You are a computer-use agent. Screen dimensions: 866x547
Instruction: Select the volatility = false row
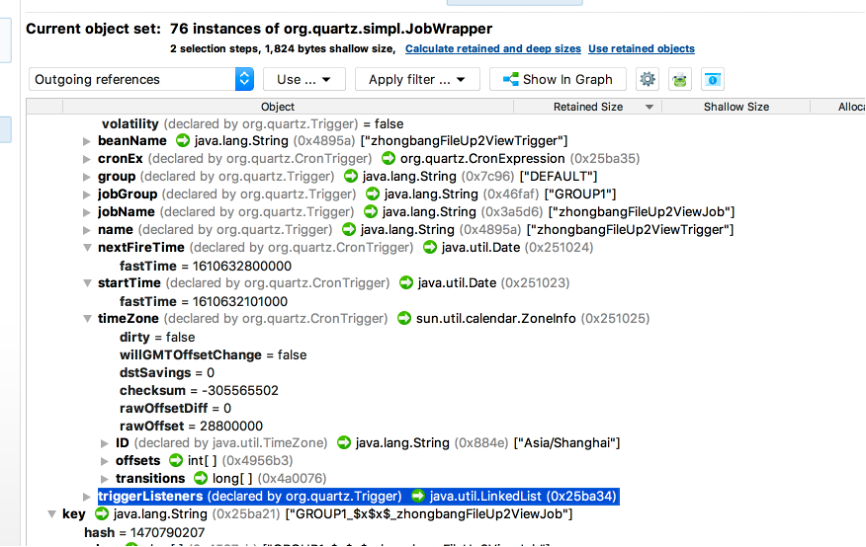click(252, 124)
